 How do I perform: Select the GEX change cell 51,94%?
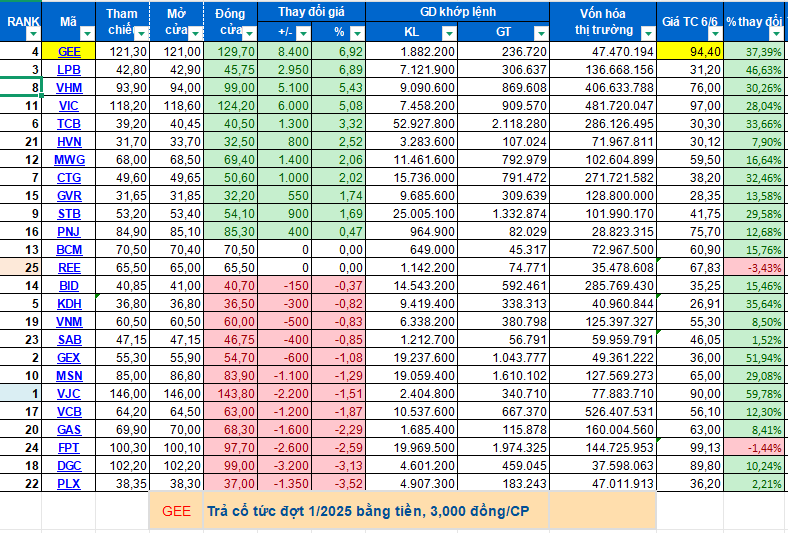[x=755, y=358]
